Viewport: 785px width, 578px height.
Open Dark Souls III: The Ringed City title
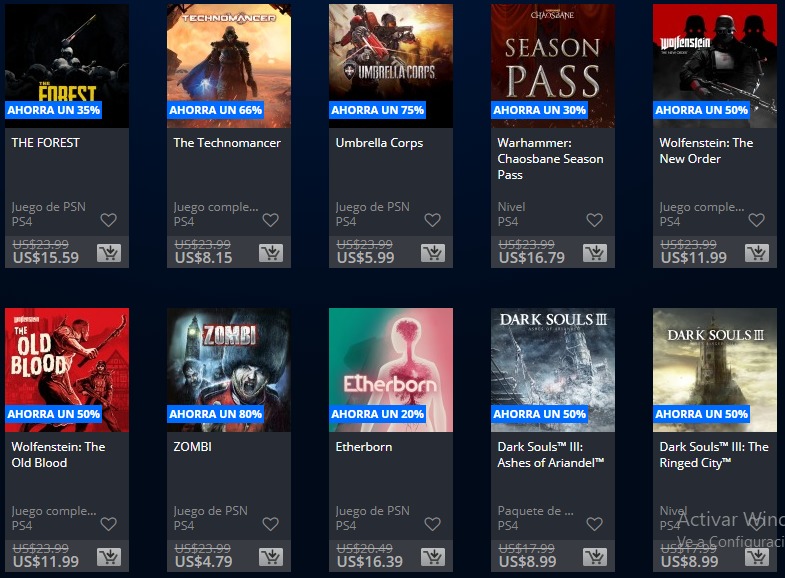(x=714, y=454)
